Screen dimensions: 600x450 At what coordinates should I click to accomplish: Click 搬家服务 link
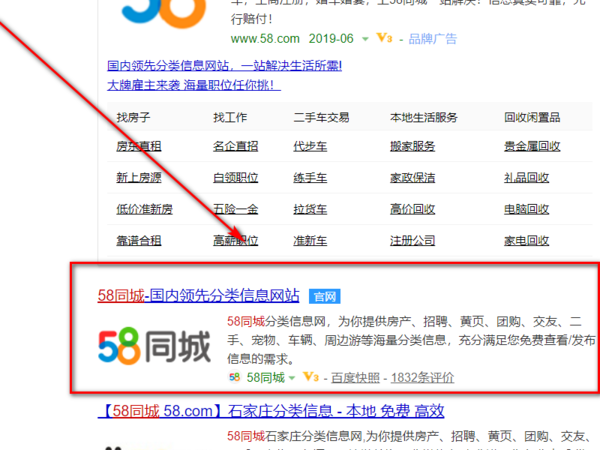(x=412, y=146)
